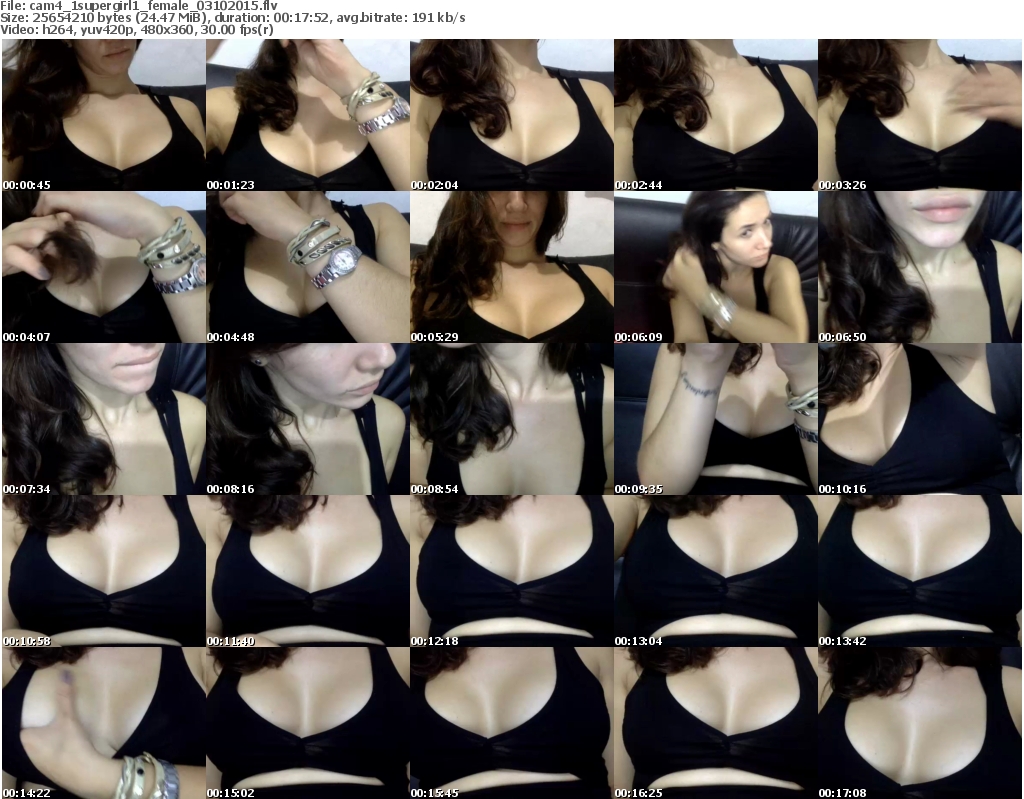Open the frame stamped 00:15:02
This screenshot has height=799, width=1024.
(x=308, y=723)
